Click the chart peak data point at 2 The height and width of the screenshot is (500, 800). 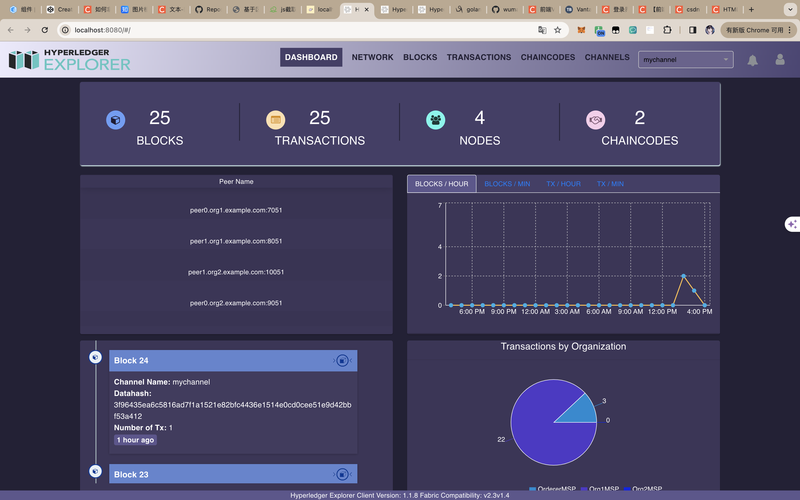click(x=684, y=276)
